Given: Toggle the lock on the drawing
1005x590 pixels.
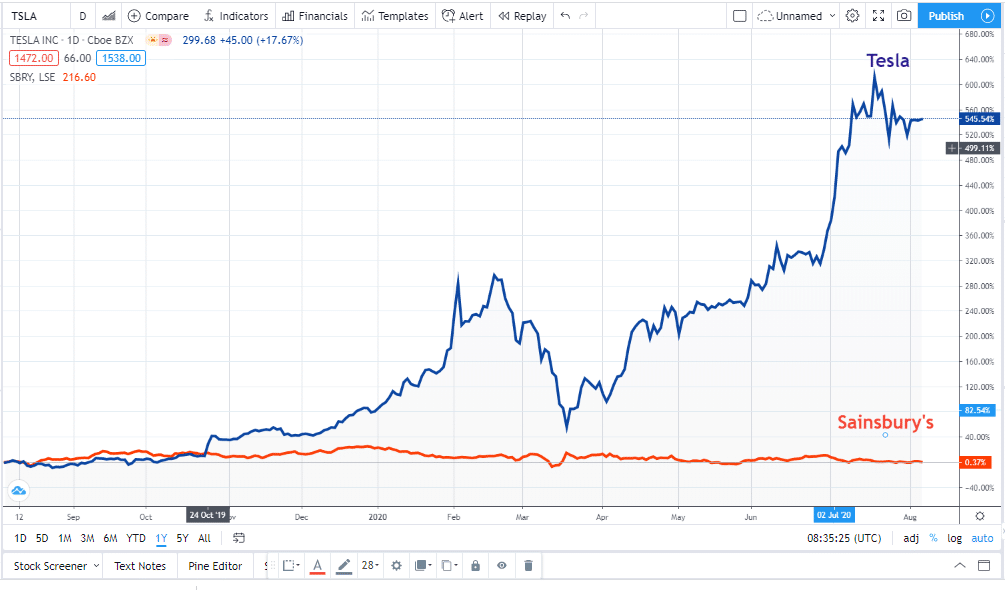Looking at the screenshot, I should pyautogui.click(x=475, y=566).
